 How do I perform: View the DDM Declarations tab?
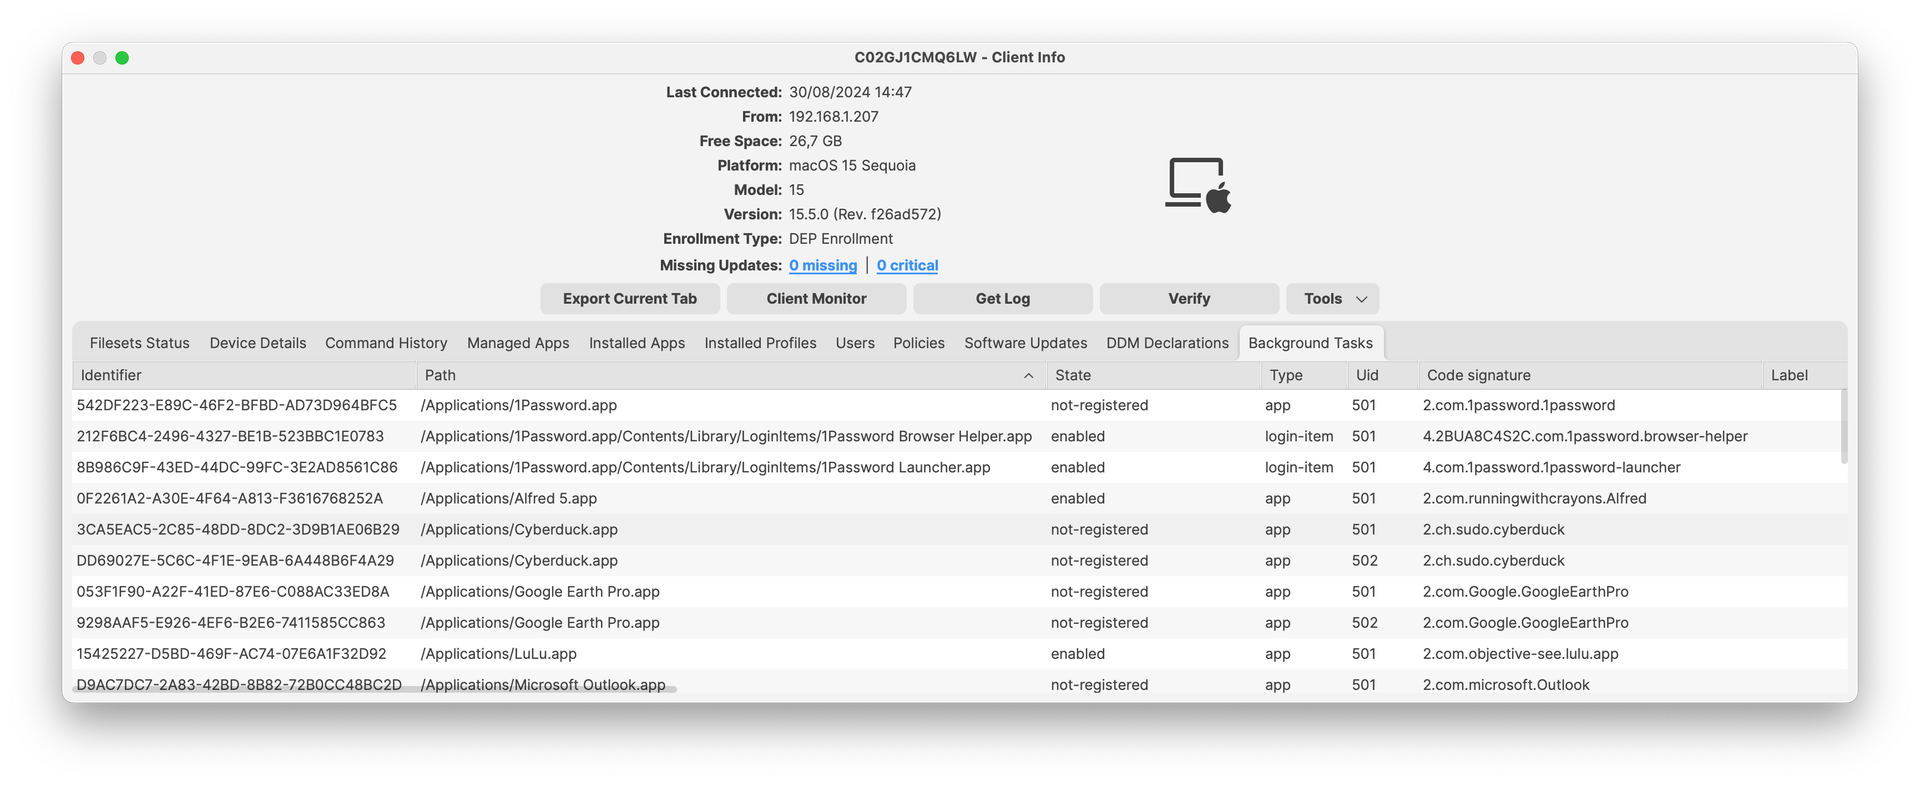1167,343
